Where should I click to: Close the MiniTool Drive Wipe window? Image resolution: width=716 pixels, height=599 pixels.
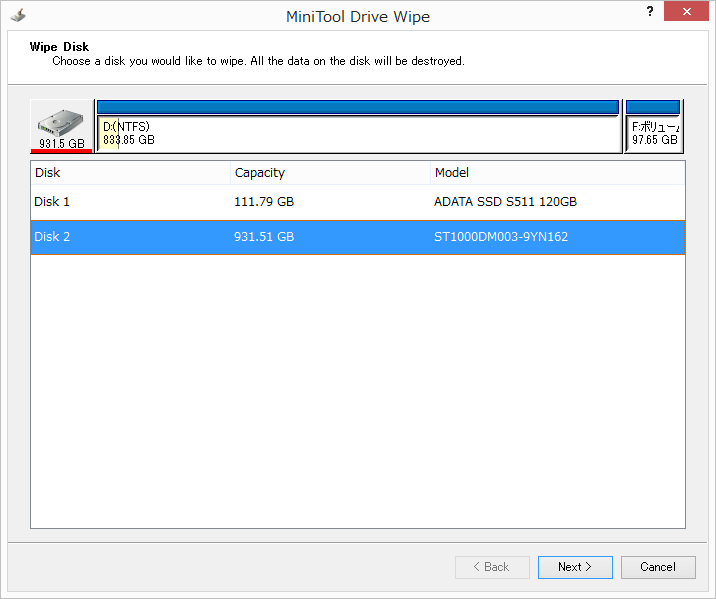686,11
